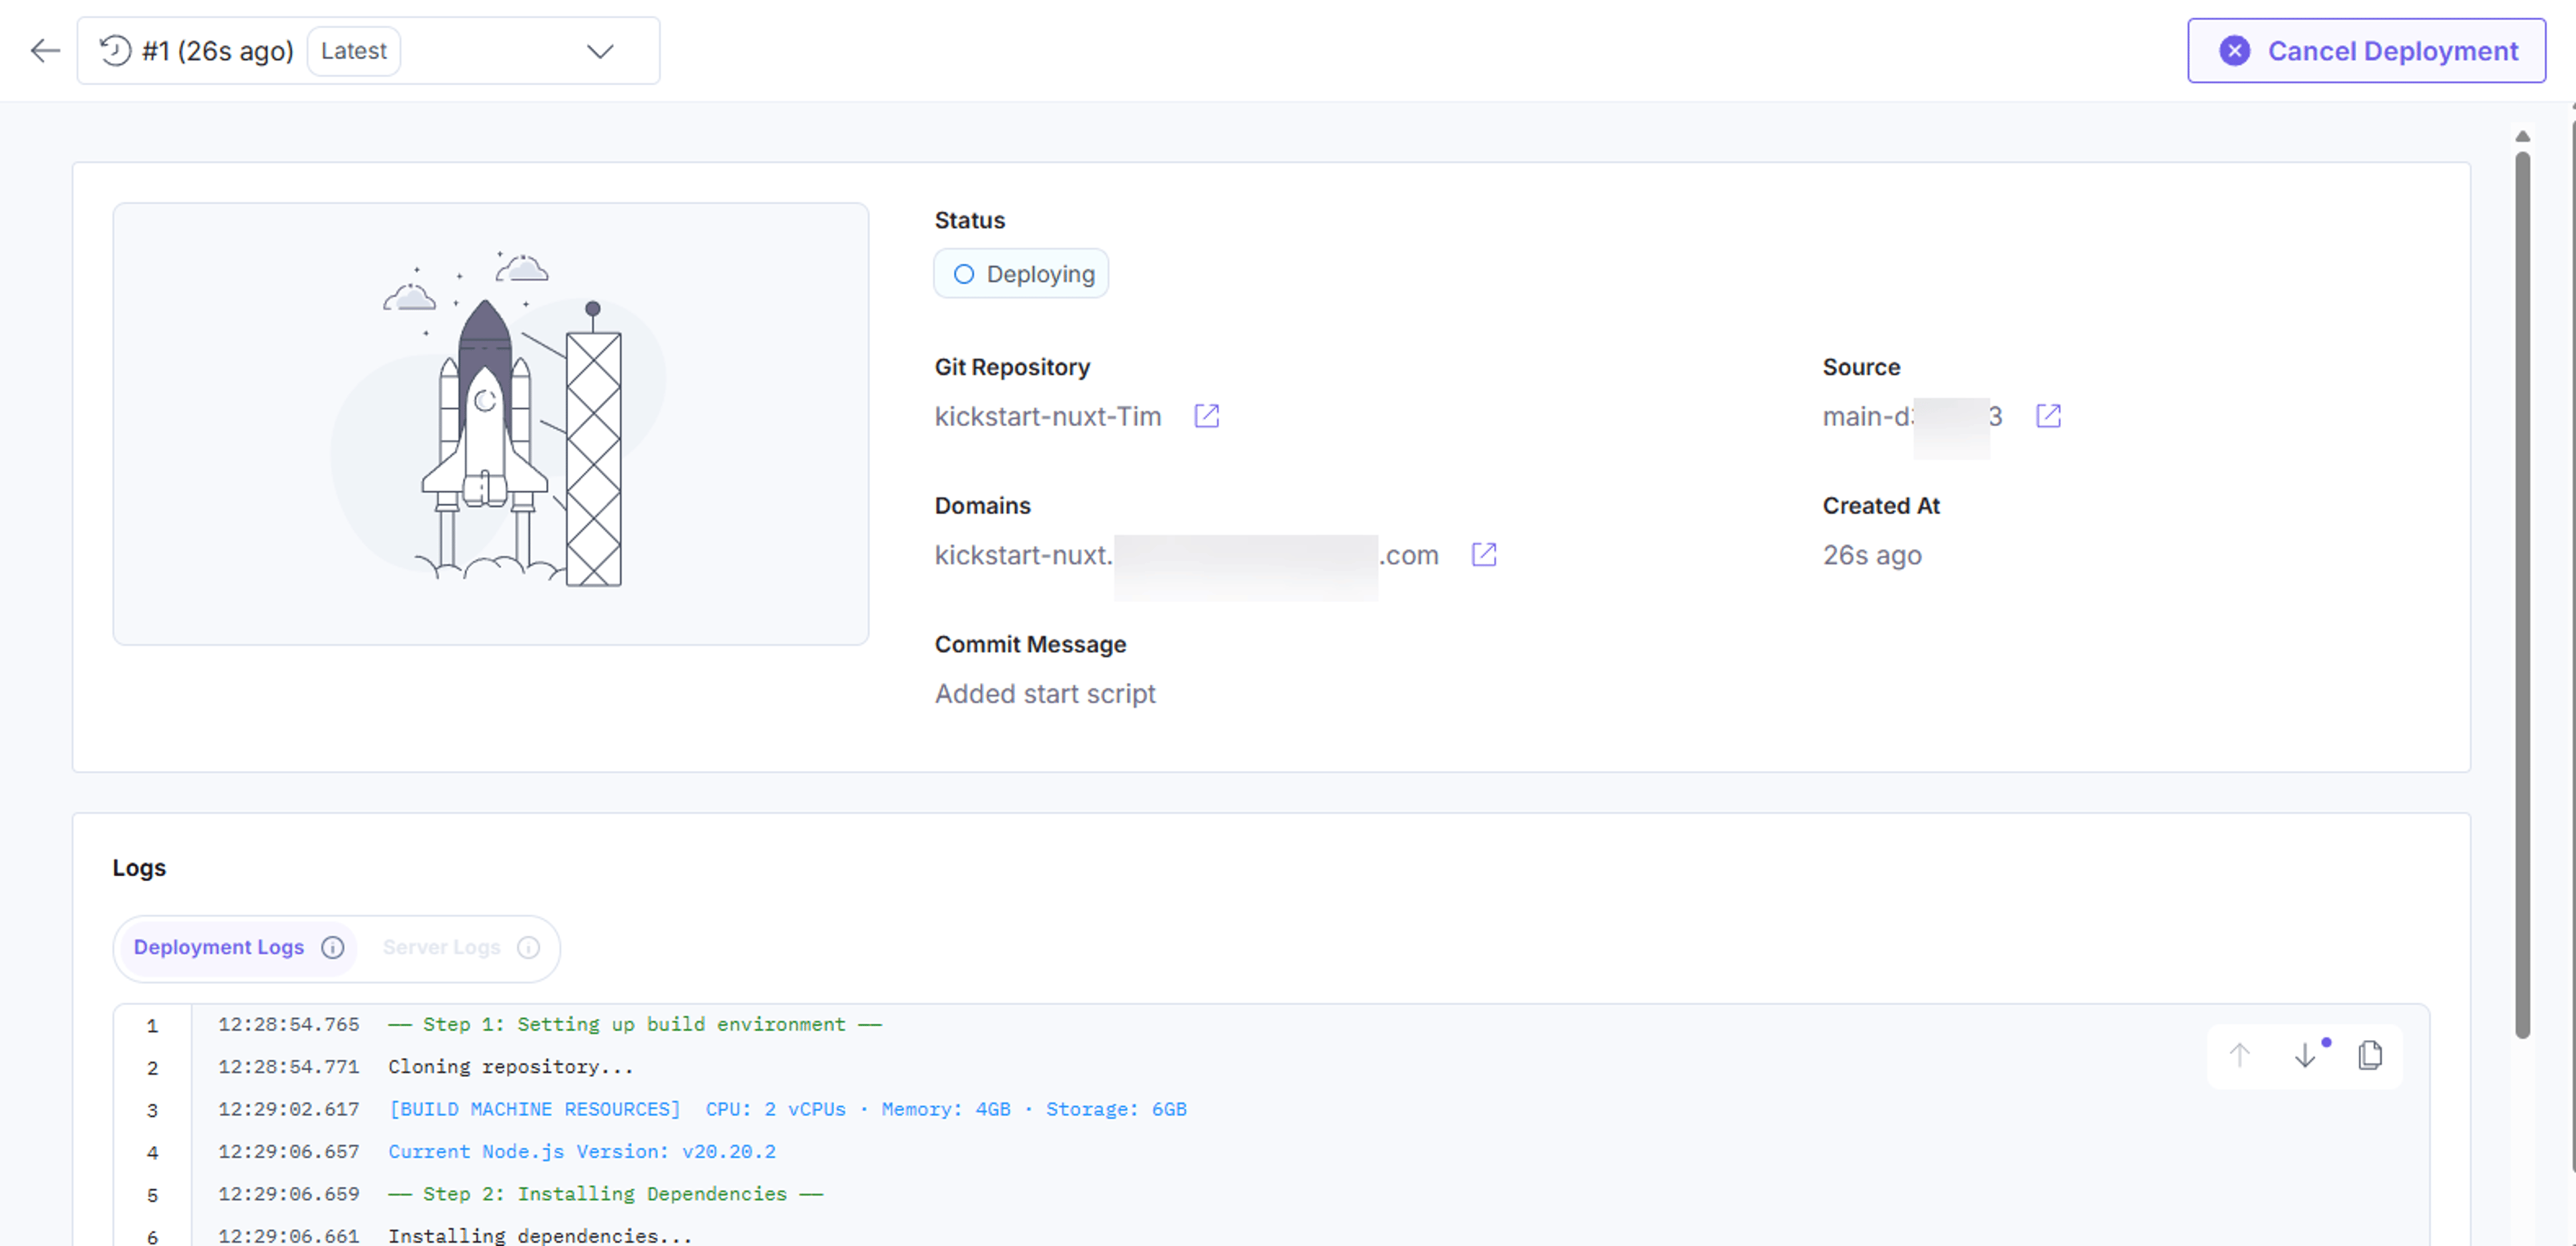The width and height of the screenshot is (2576, 1246).
Task: Click the page vertical scrollbar thumb
Action: tap(2523, 595)
